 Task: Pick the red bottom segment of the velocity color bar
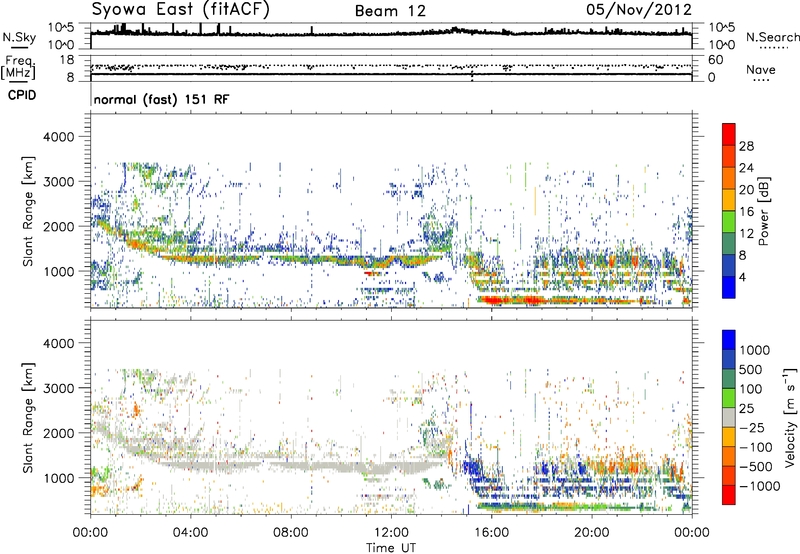[729, 495]
